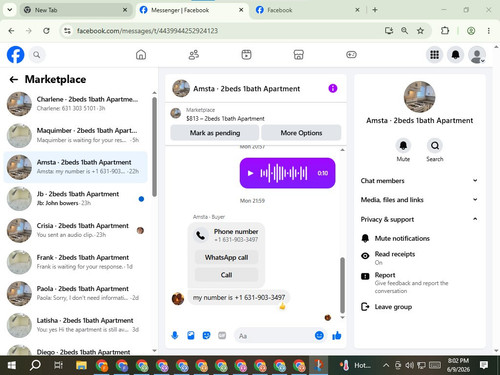500x375 pixels.
Task: Open Facebook search magnifier
Action: tap(37, 55)
